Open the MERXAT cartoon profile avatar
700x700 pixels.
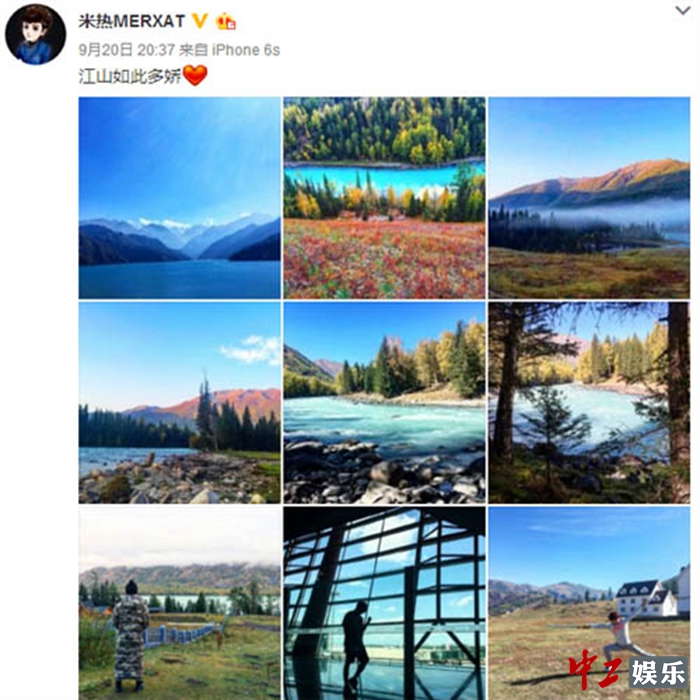[x=35, y=35]
